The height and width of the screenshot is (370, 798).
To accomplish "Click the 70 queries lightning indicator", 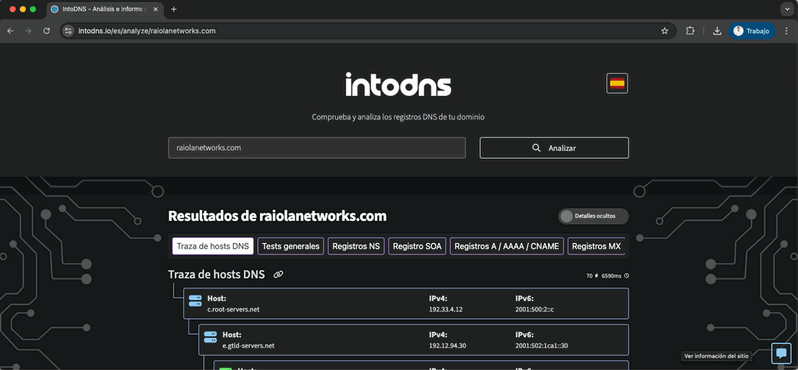I will (592, 276).
